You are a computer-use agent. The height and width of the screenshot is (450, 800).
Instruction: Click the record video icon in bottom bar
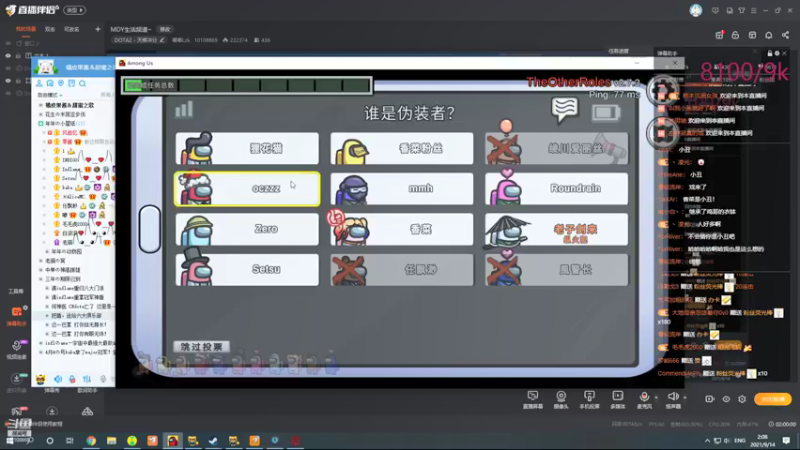click(x=710, y=399)
